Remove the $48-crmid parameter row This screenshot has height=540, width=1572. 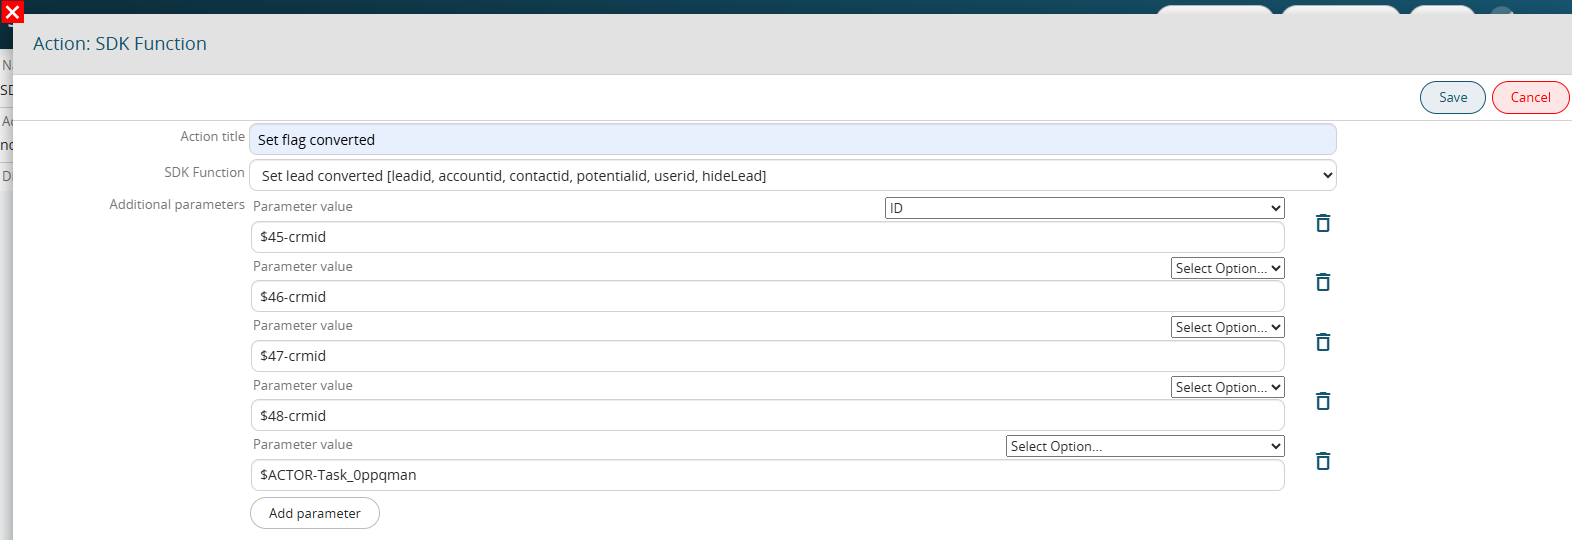click(x=1322, y=401)
